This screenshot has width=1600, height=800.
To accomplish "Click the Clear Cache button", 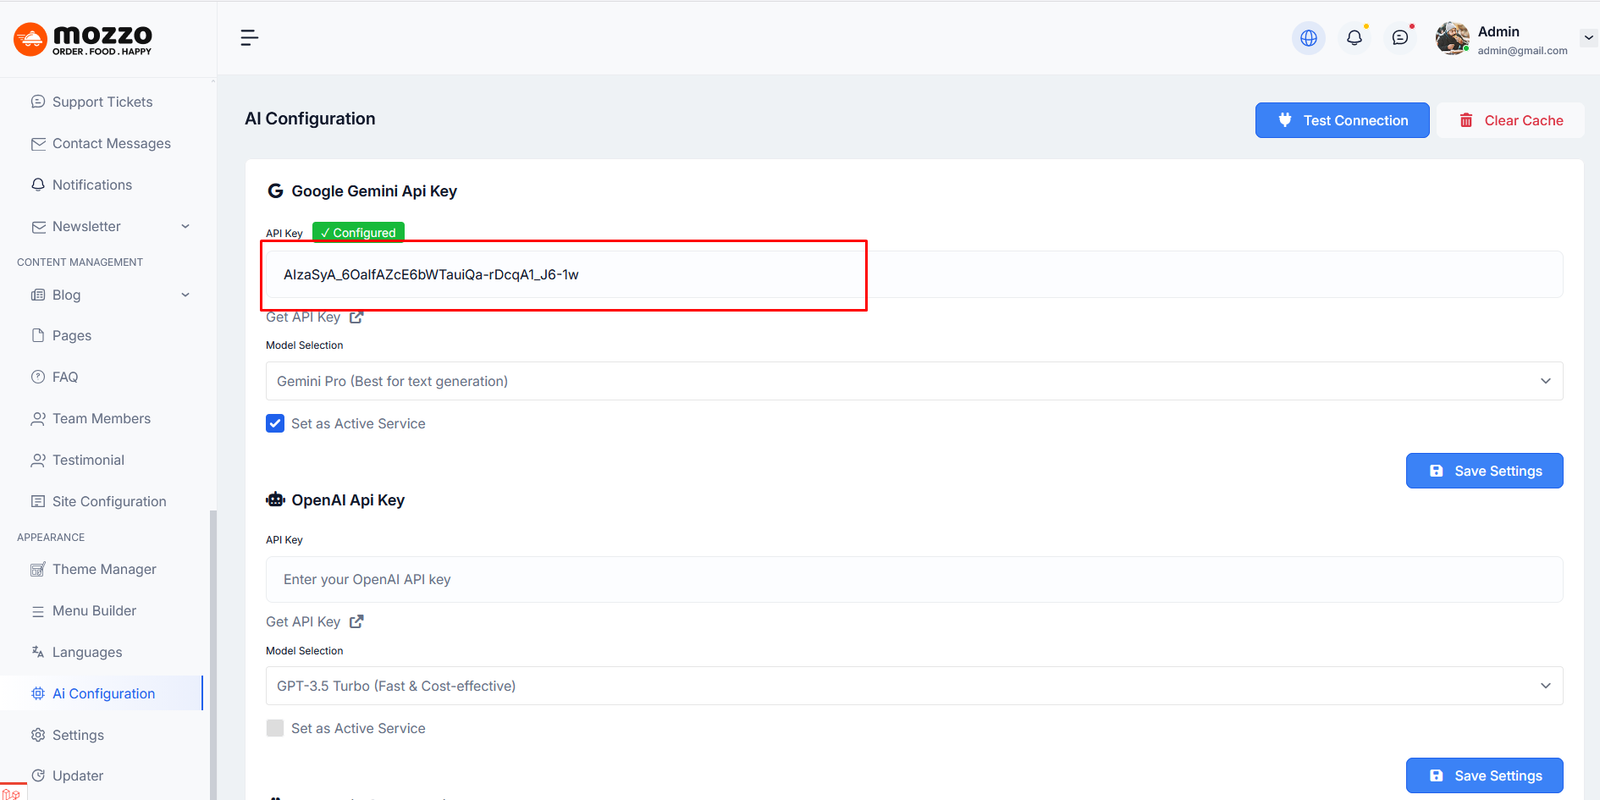I will (1510, 120).
